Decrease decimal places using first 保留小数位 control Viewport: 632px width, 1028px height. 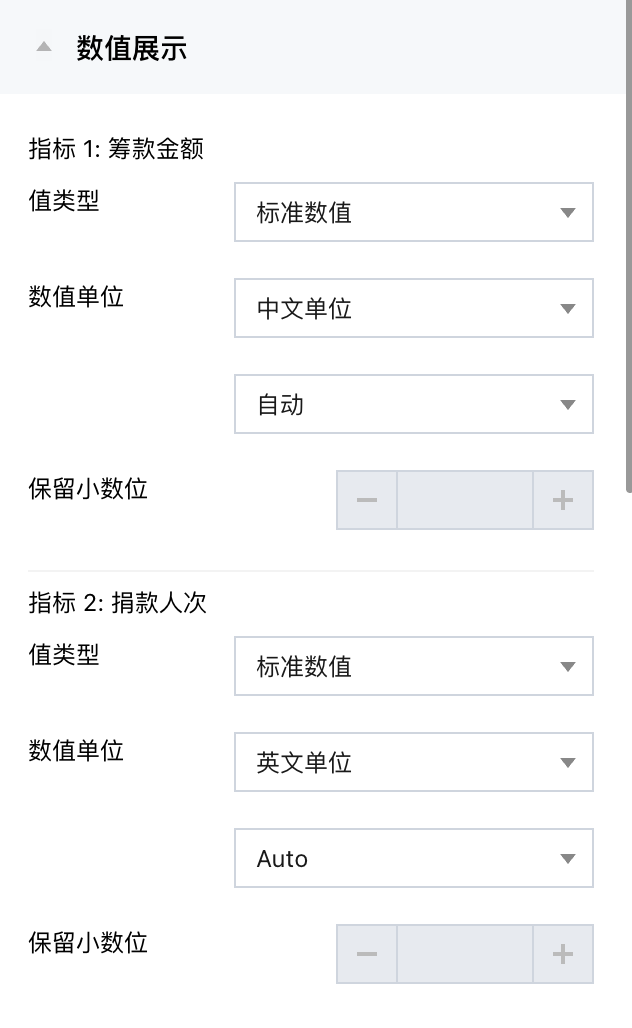366,500
